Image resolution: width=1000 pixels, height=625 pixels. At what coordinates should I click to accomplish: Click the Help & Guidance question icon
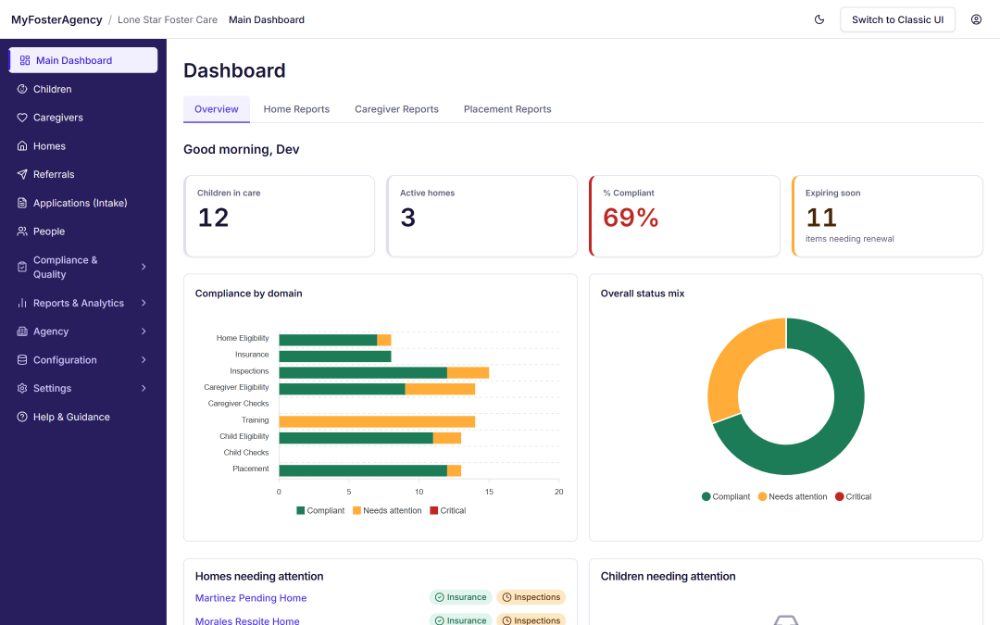[x=22, y=417]
